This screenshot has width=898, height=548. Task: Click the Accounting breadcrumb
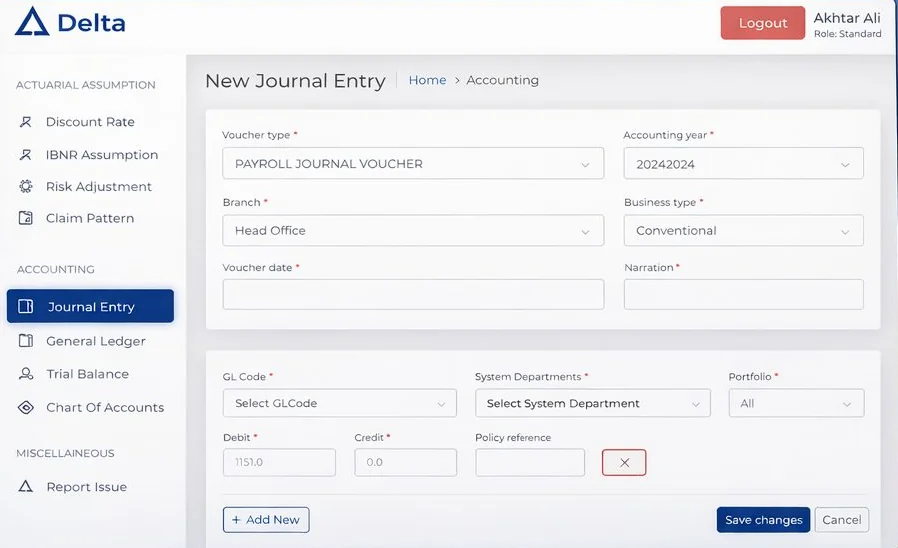tap(502, 80)
